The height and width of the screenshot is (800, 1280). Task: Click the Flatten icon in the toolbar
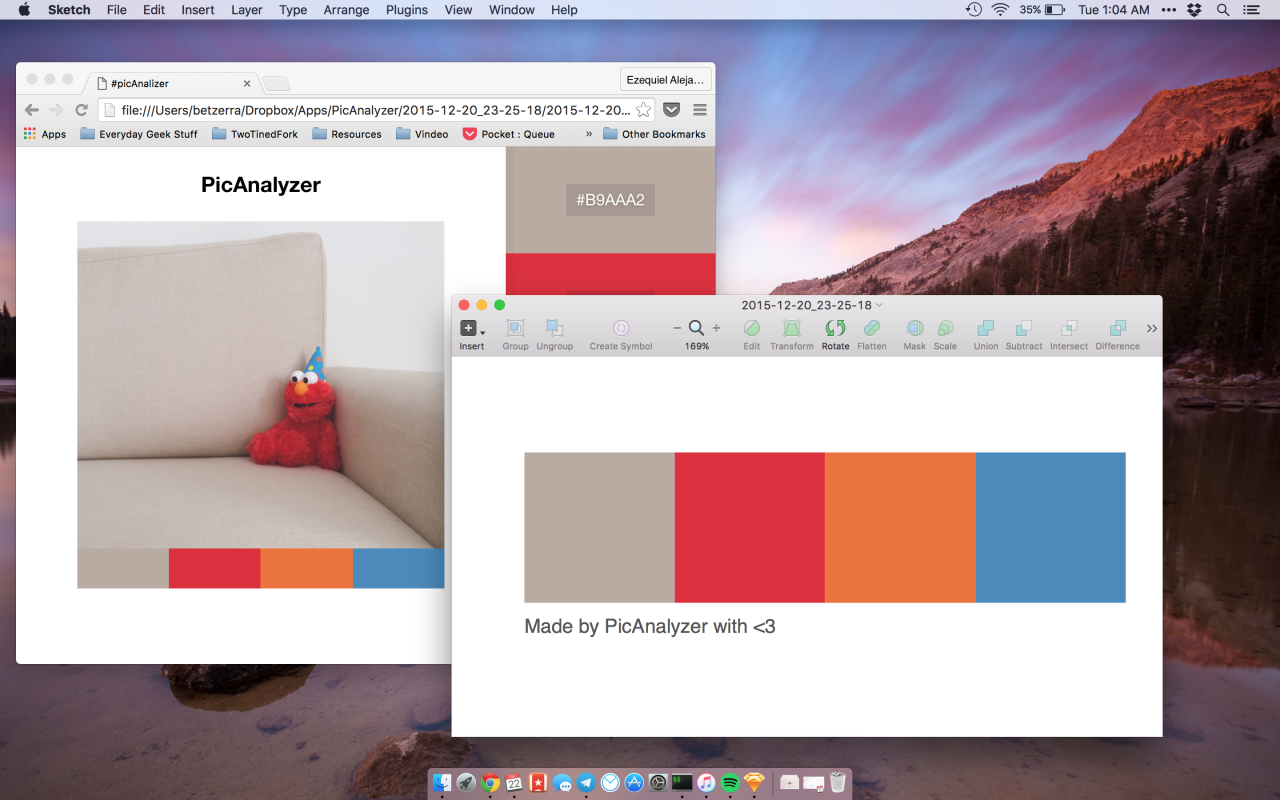[872, 330]
